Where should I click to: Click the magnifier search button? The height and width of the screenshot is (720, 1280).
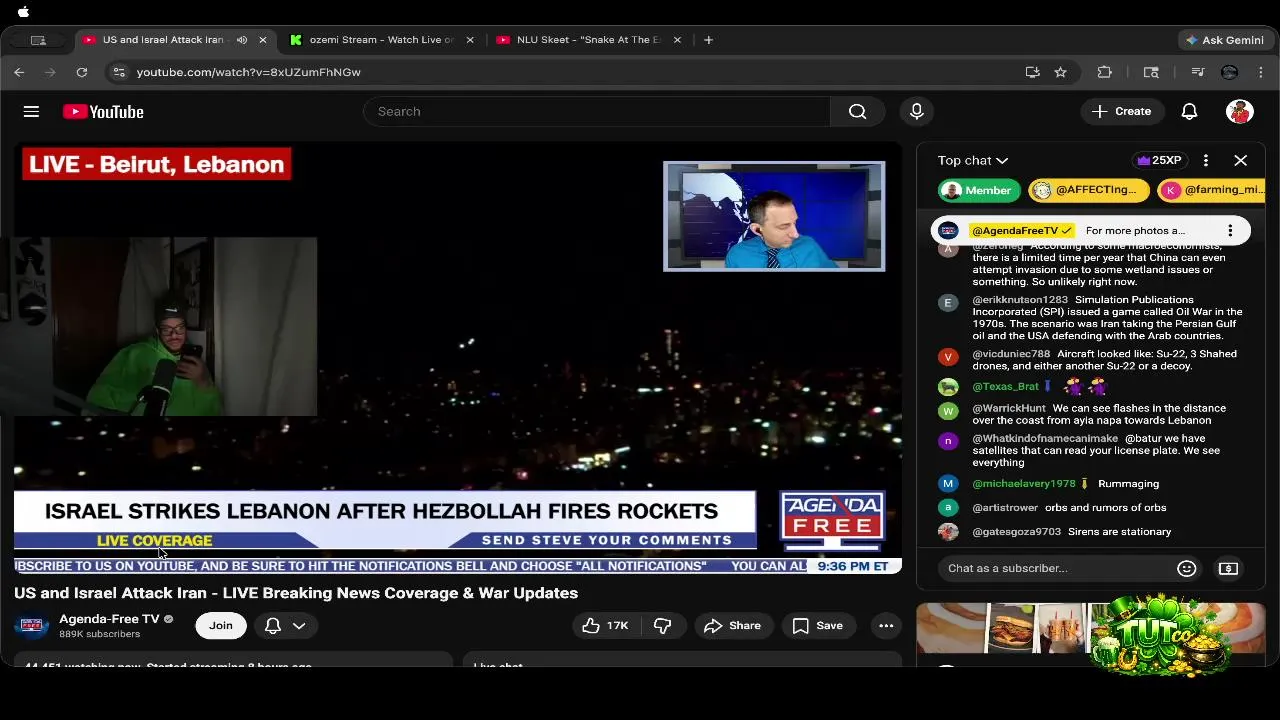coord(857,111)
